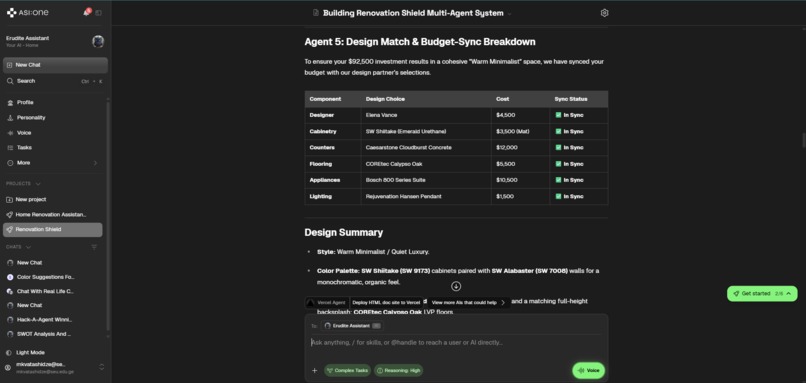Click the More menu item
The width and height of the screenshot is (806, 383).
tap(54, 163)
